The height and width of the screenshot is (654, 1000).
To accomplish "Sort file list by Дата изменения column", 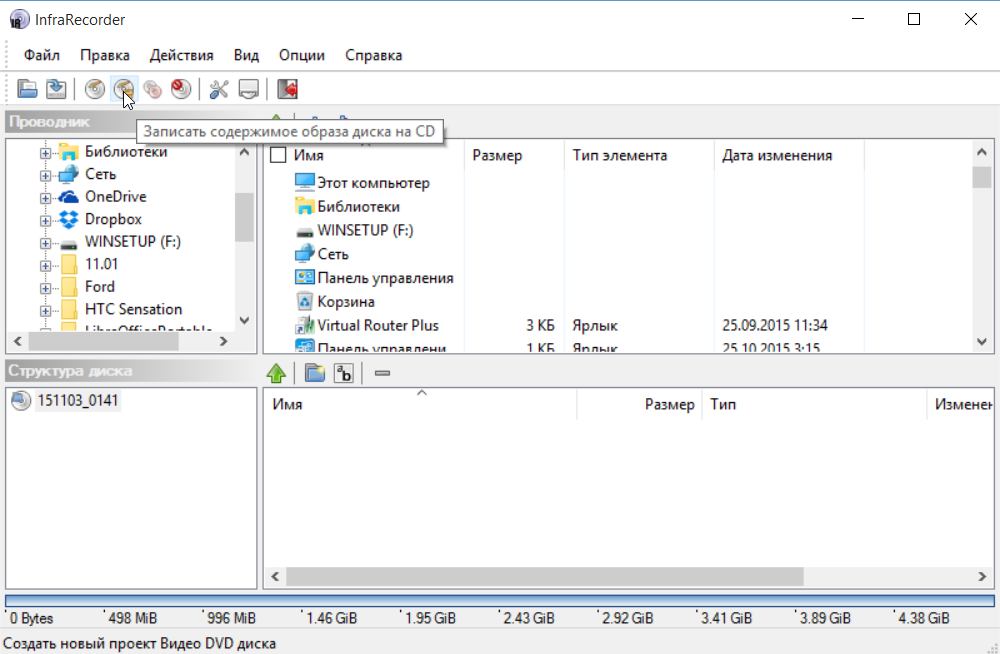I will pyautogui.click(x=790, y=155).
